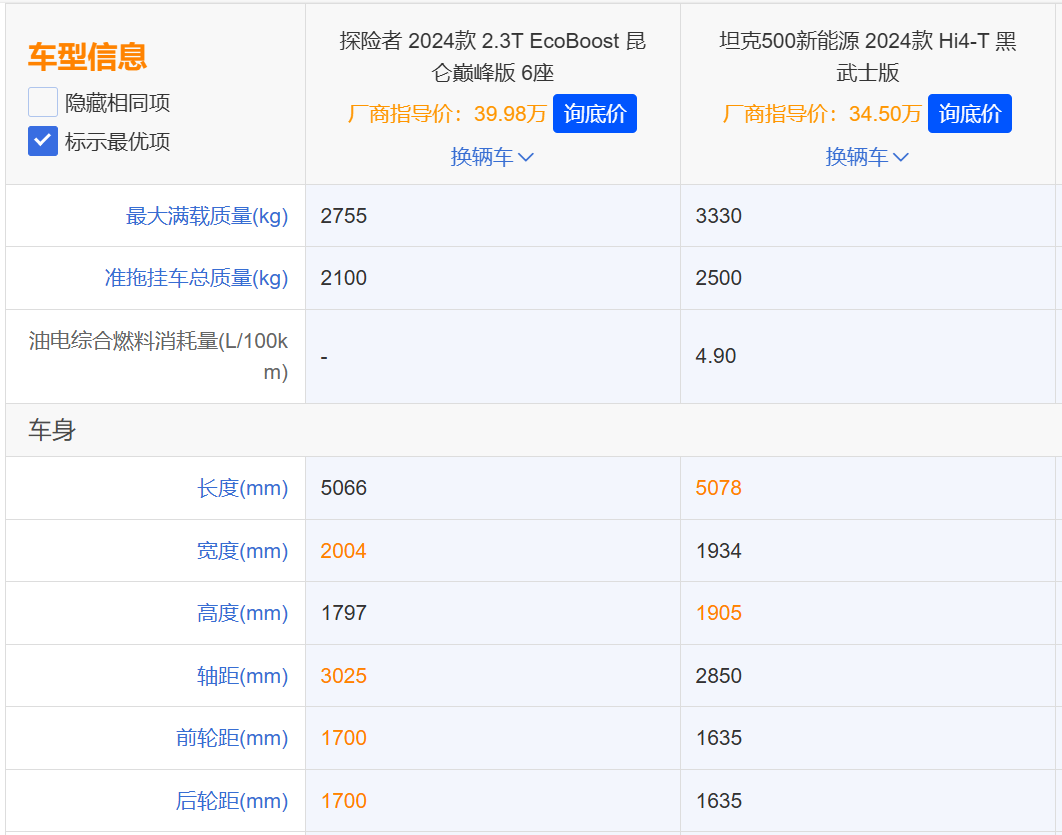Click the 高度(mm) parameter label

click(242, 613)
